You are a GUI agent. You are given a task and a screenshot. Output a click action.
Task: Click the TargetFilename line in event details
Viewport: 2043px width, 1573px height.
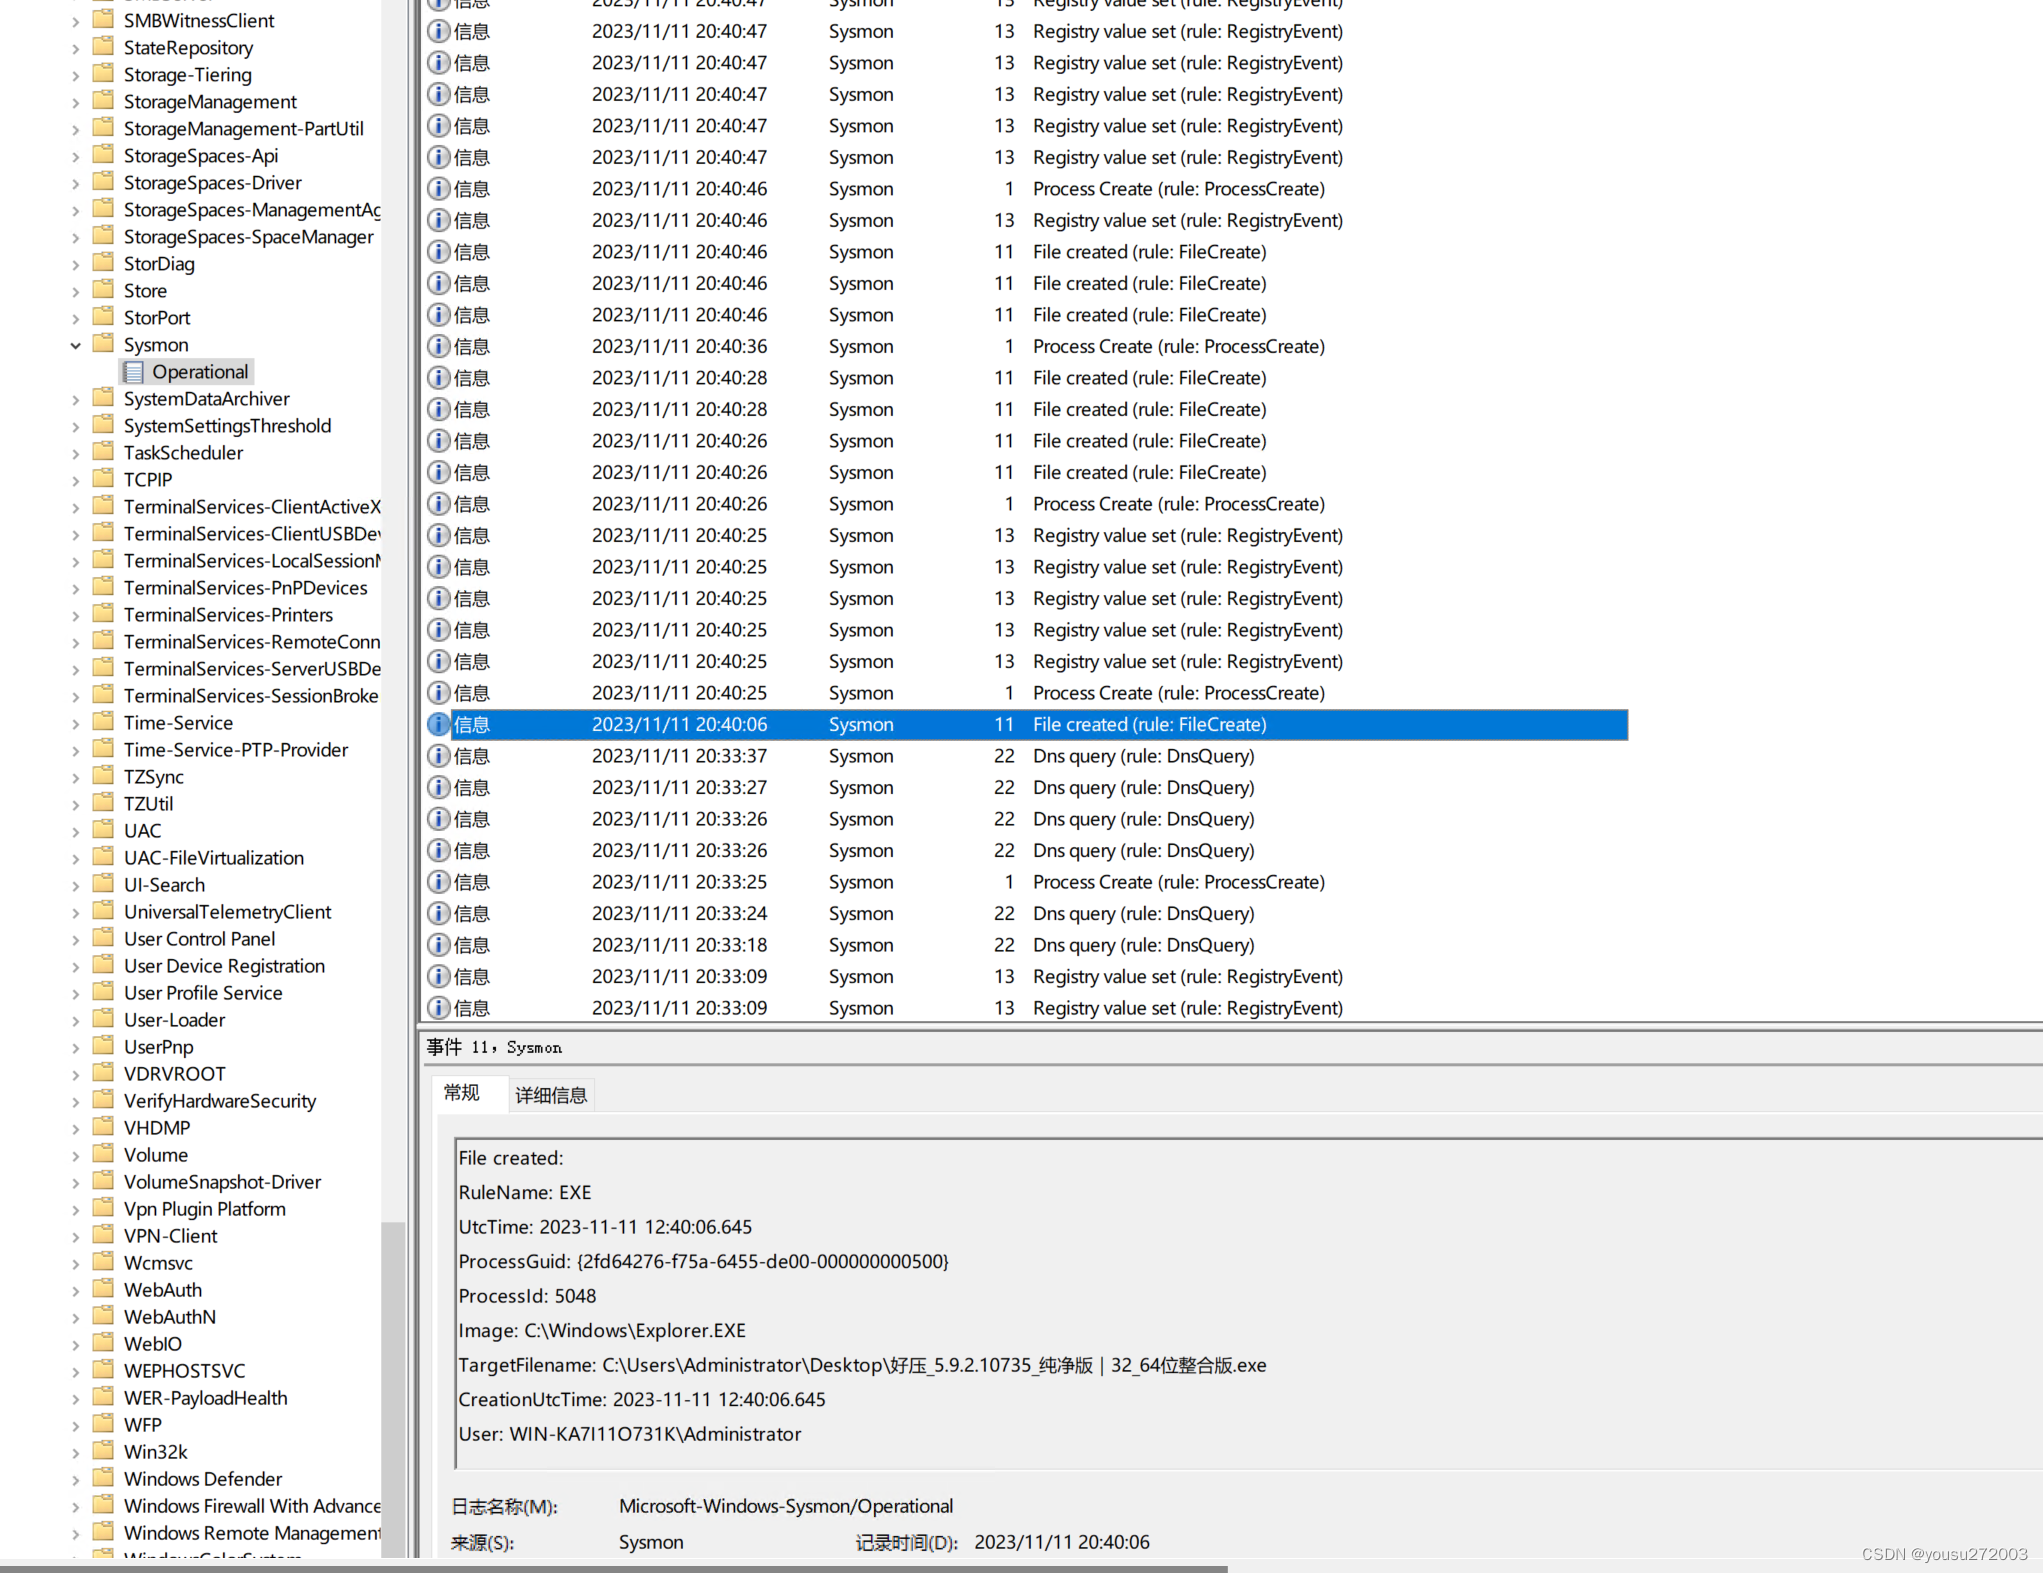(861, 1365)
